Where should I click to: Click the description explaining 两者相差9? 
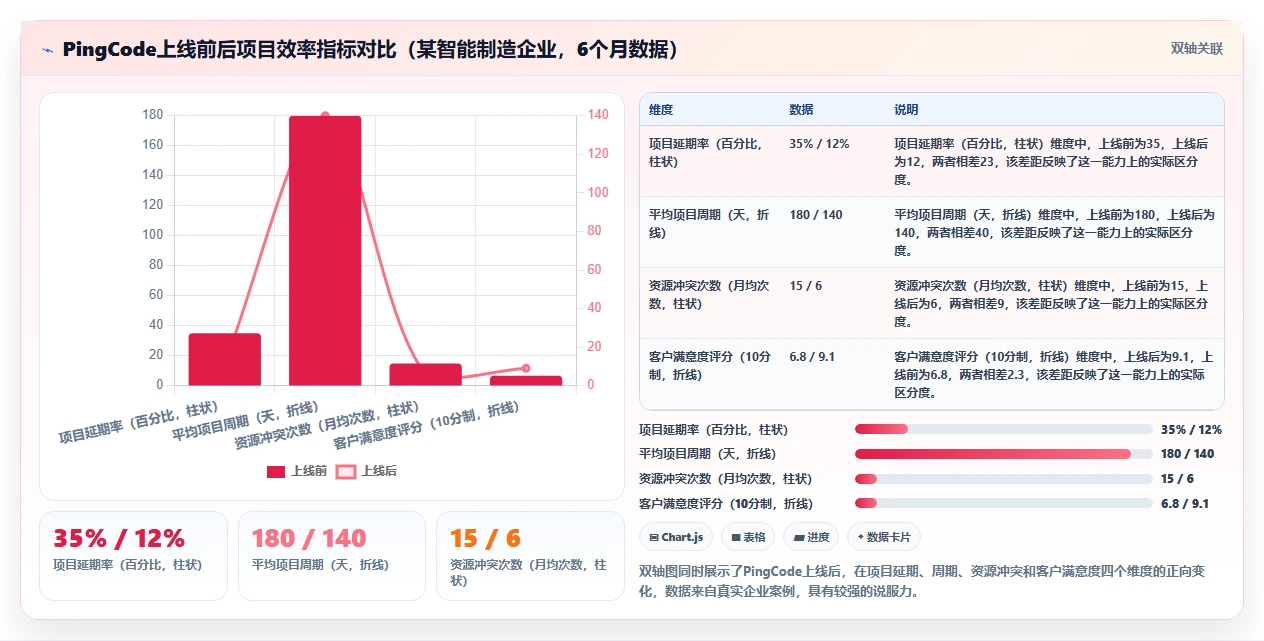pyautogui.click(x=1053, y=303)
